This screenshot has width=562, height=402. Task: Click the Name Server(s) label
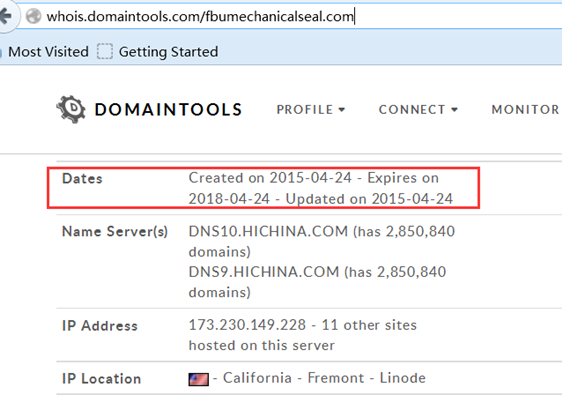(x=115, y=231)
